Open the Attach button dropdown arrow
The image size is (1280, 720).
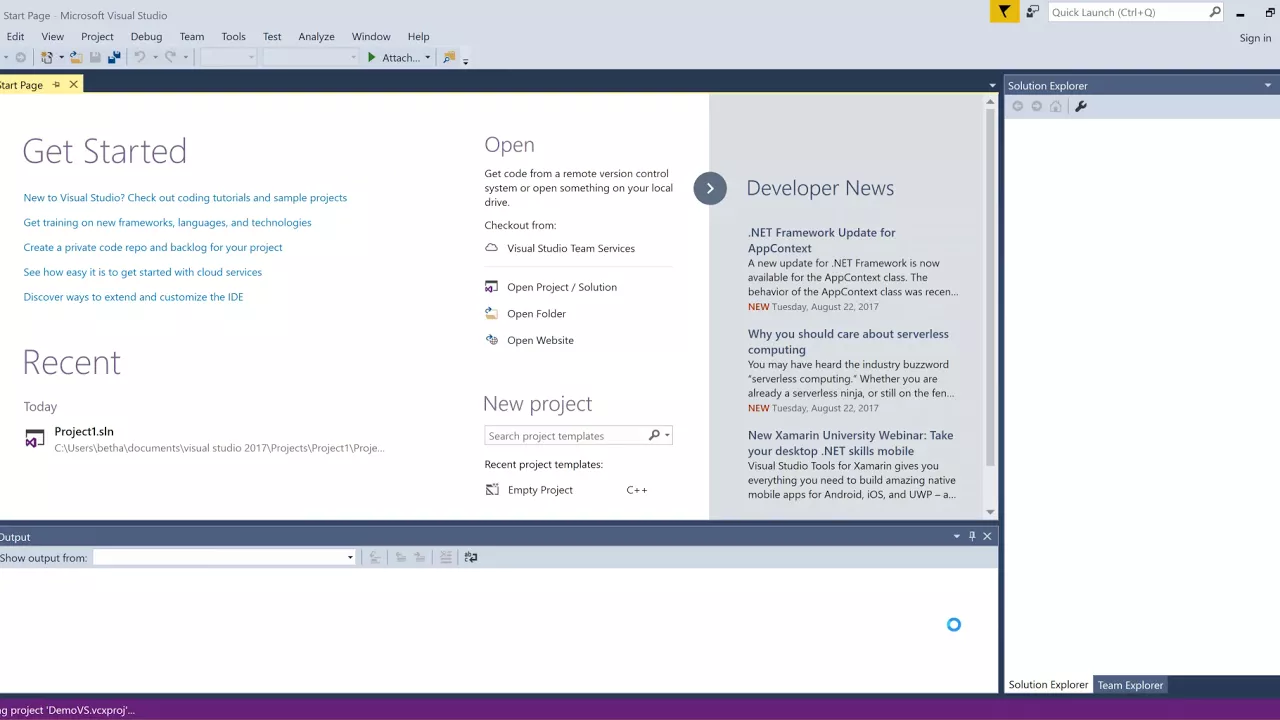tap(427, 58)
